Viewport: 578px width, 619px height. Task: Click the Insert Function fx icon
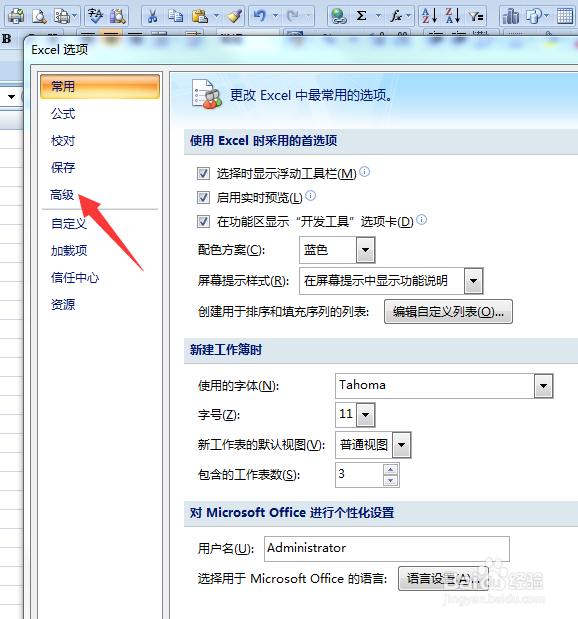396,16
